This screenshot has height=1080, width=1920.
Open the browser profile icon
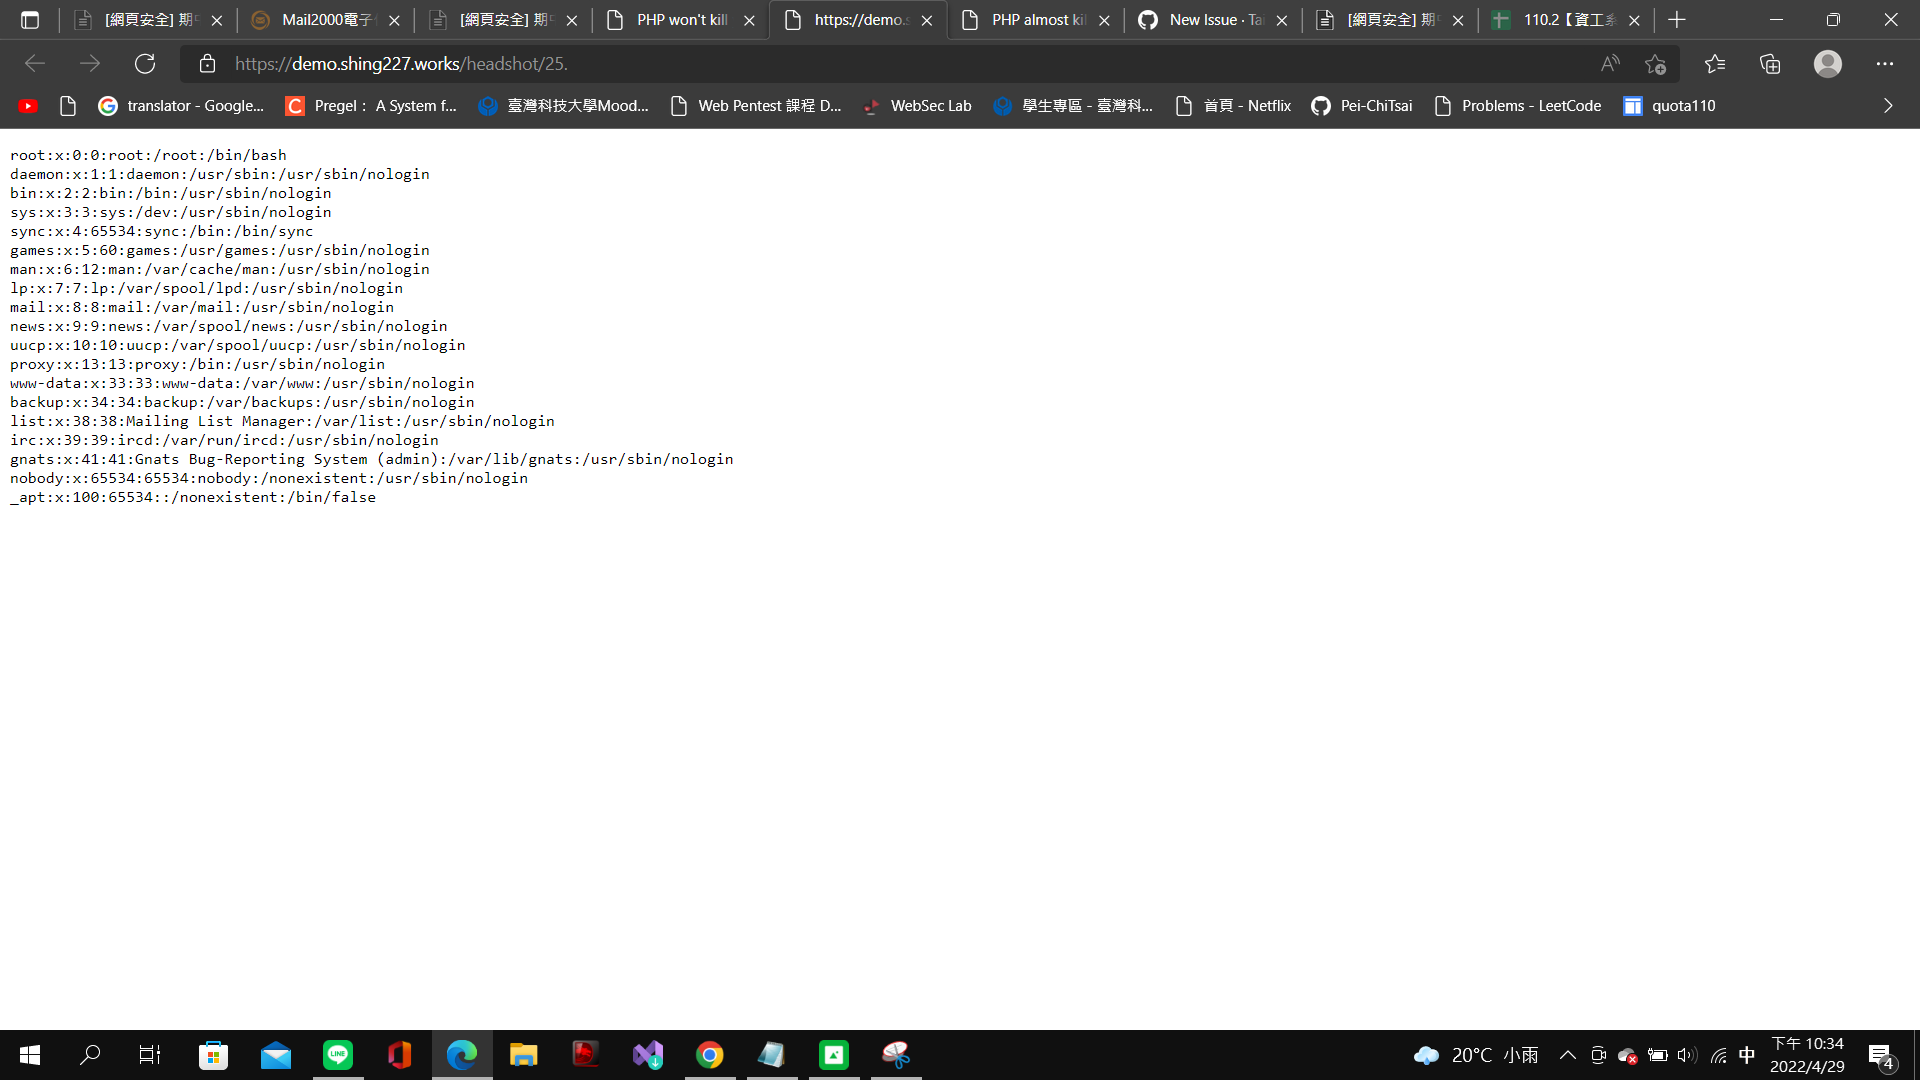pyautogui.click(x=1827, y=63)
